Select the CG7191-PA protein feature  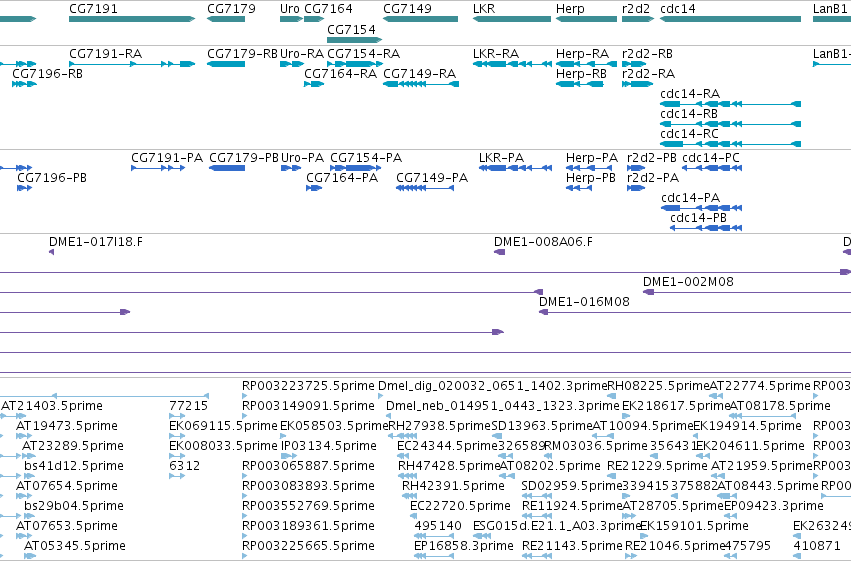[158, 168]
